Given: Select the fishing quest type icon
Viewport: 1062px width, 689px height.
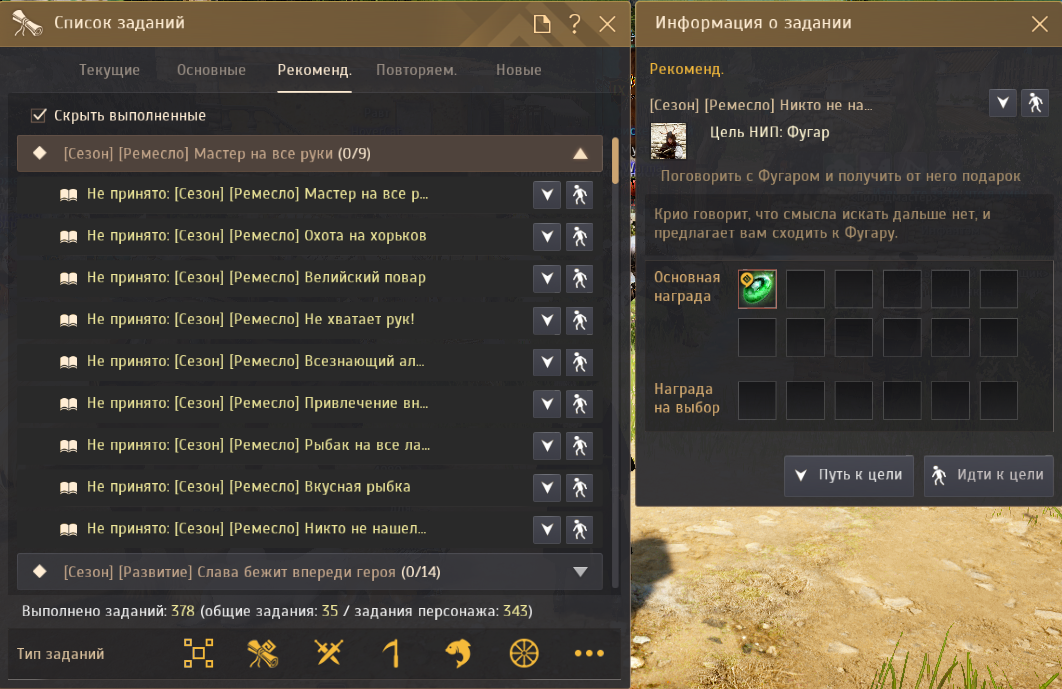Looking at the screenshot, I should [459, 653].
